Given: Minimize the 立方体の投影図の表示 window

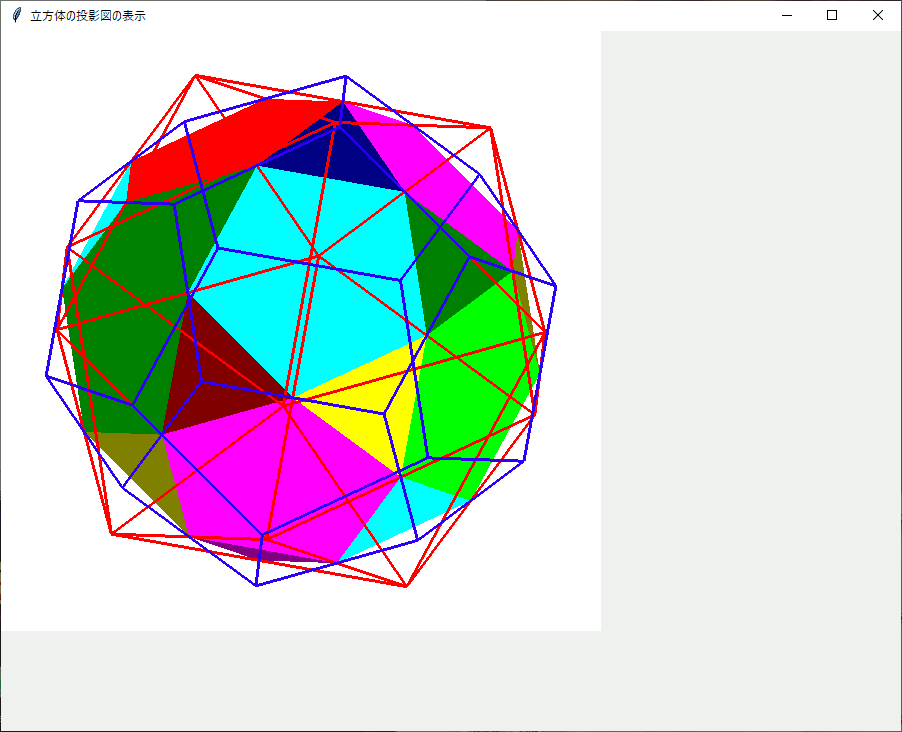Looking at the screenshot, I should click(787, 16).
